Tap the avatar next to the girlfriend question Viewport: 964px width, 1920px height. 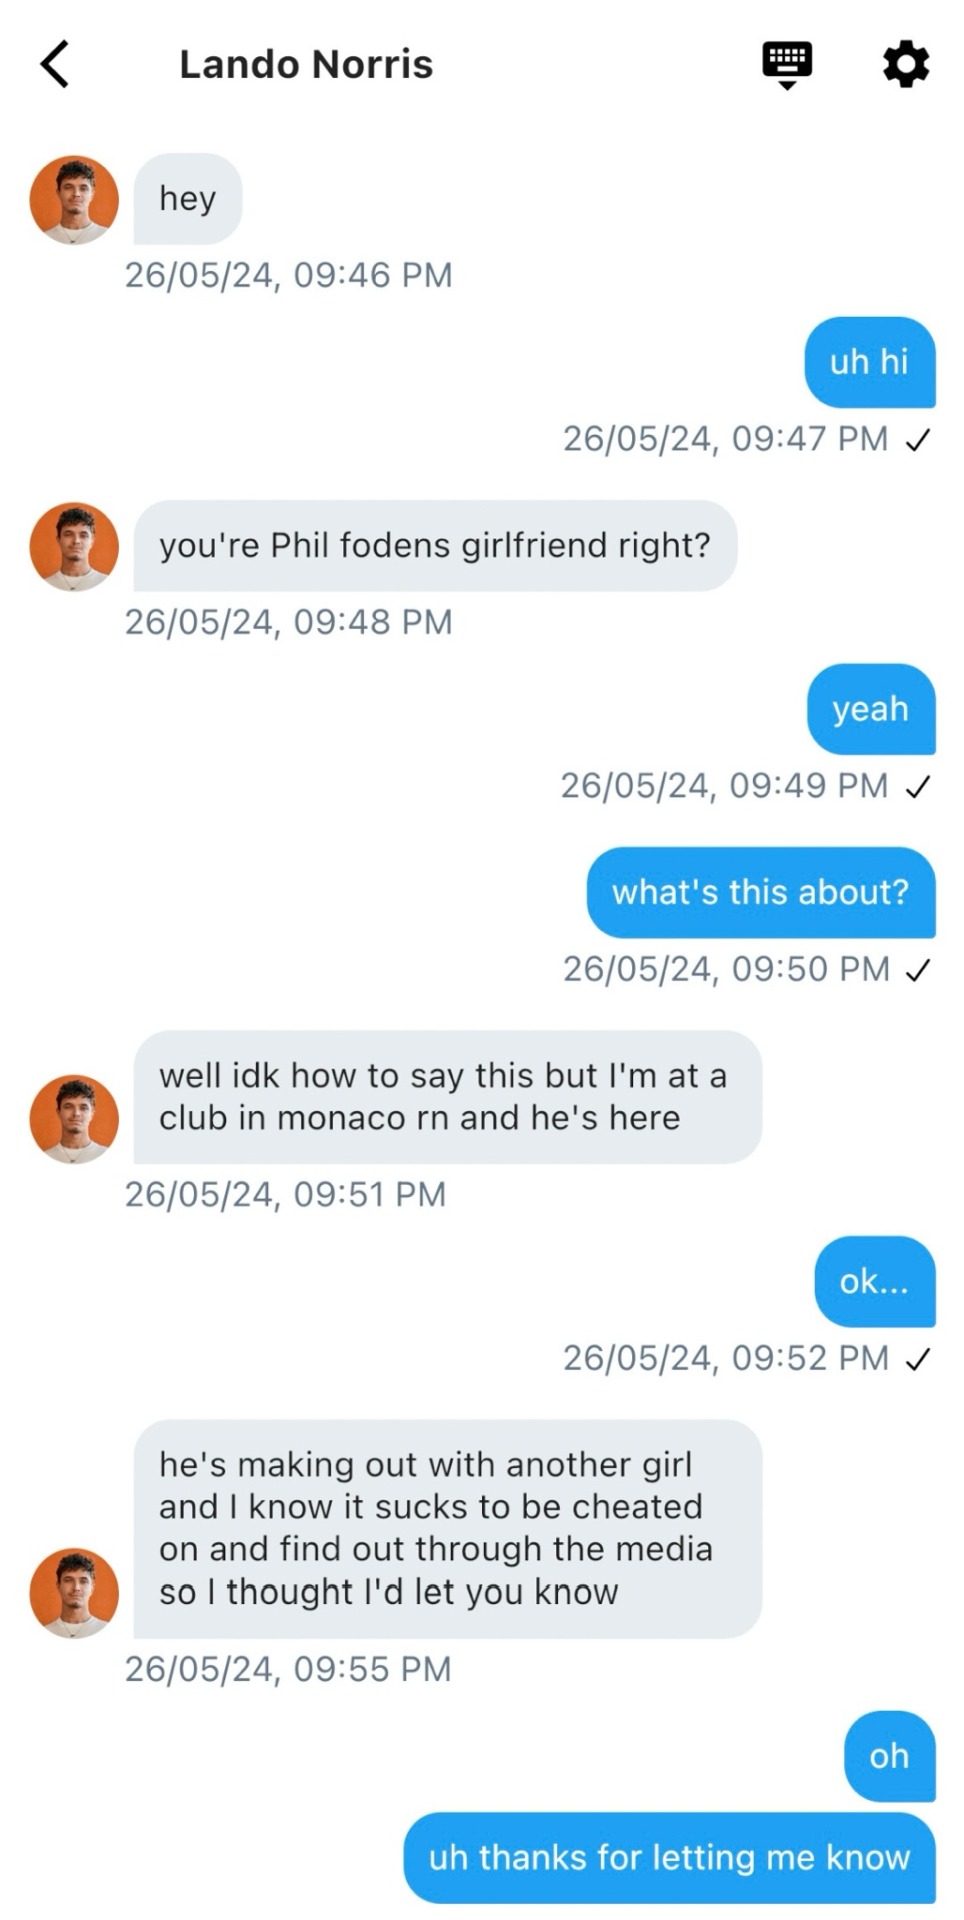tap(74, 547)
